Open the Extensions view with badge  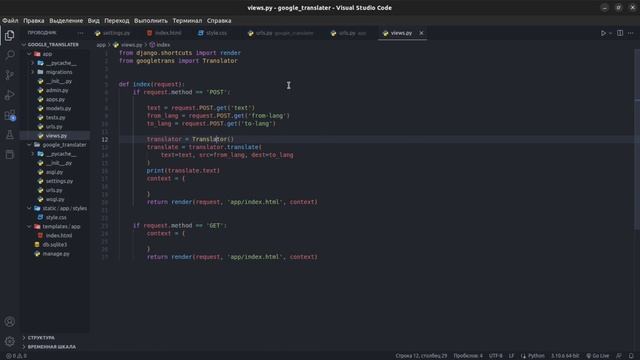click(x=10, y=115)
